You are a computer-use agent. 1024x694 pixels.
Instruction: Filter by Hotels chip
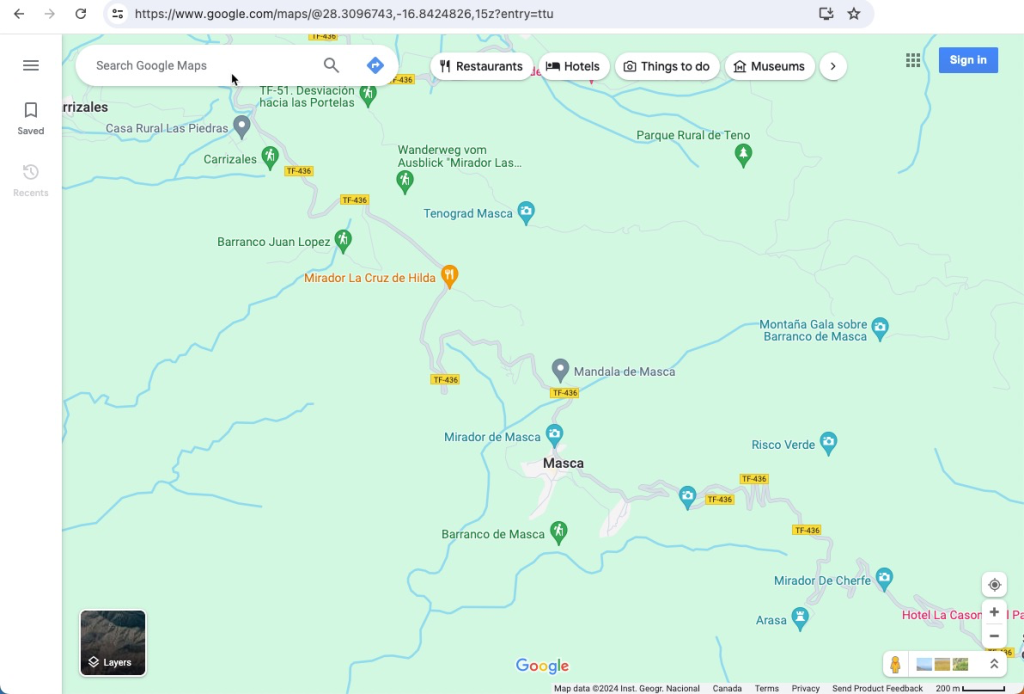point(573,66)
